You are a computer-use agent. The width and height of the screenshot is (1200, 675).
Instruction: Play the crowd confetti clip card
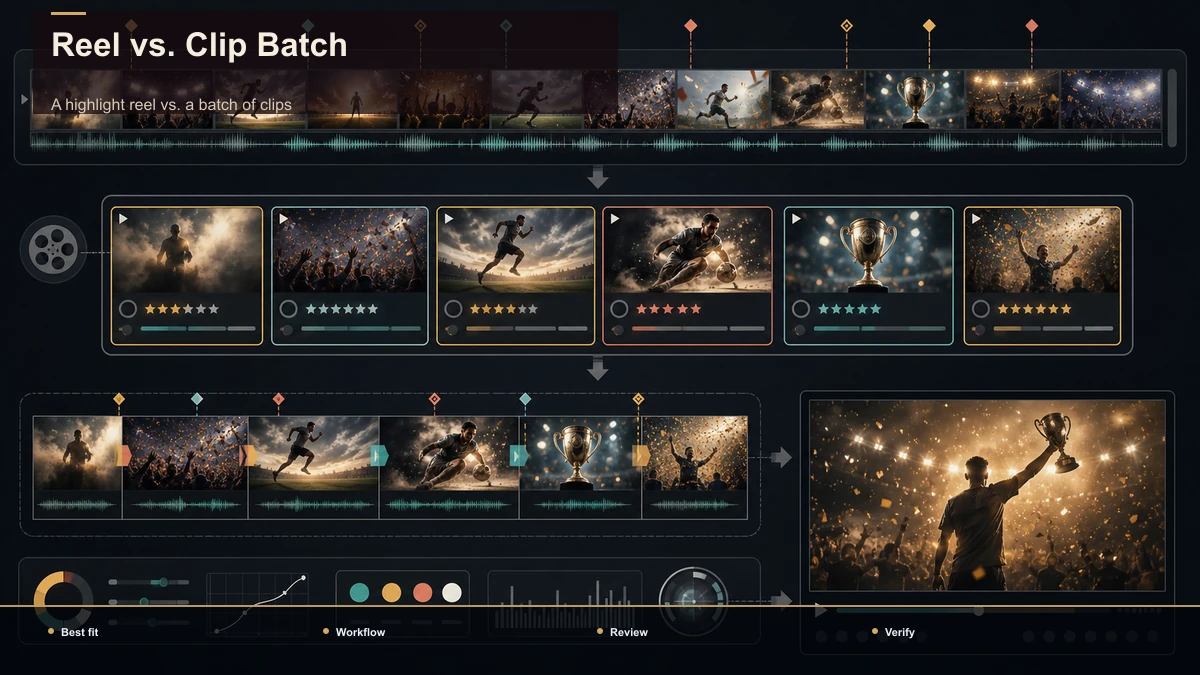pos(285,218)
